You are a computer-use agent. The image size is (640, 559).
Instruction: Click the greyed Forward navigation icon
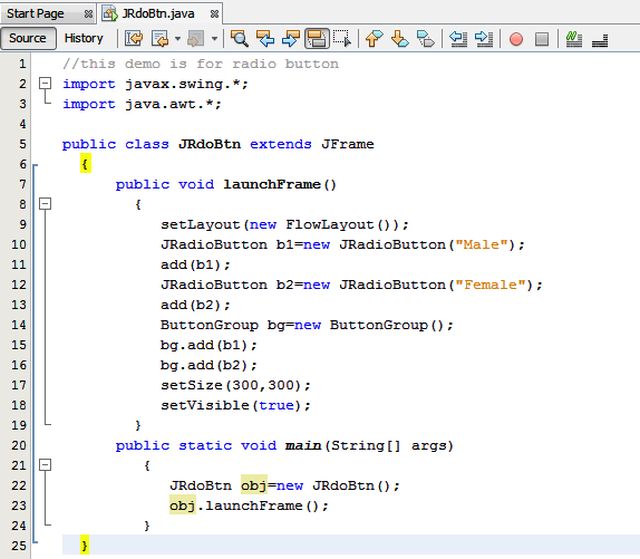196,39
